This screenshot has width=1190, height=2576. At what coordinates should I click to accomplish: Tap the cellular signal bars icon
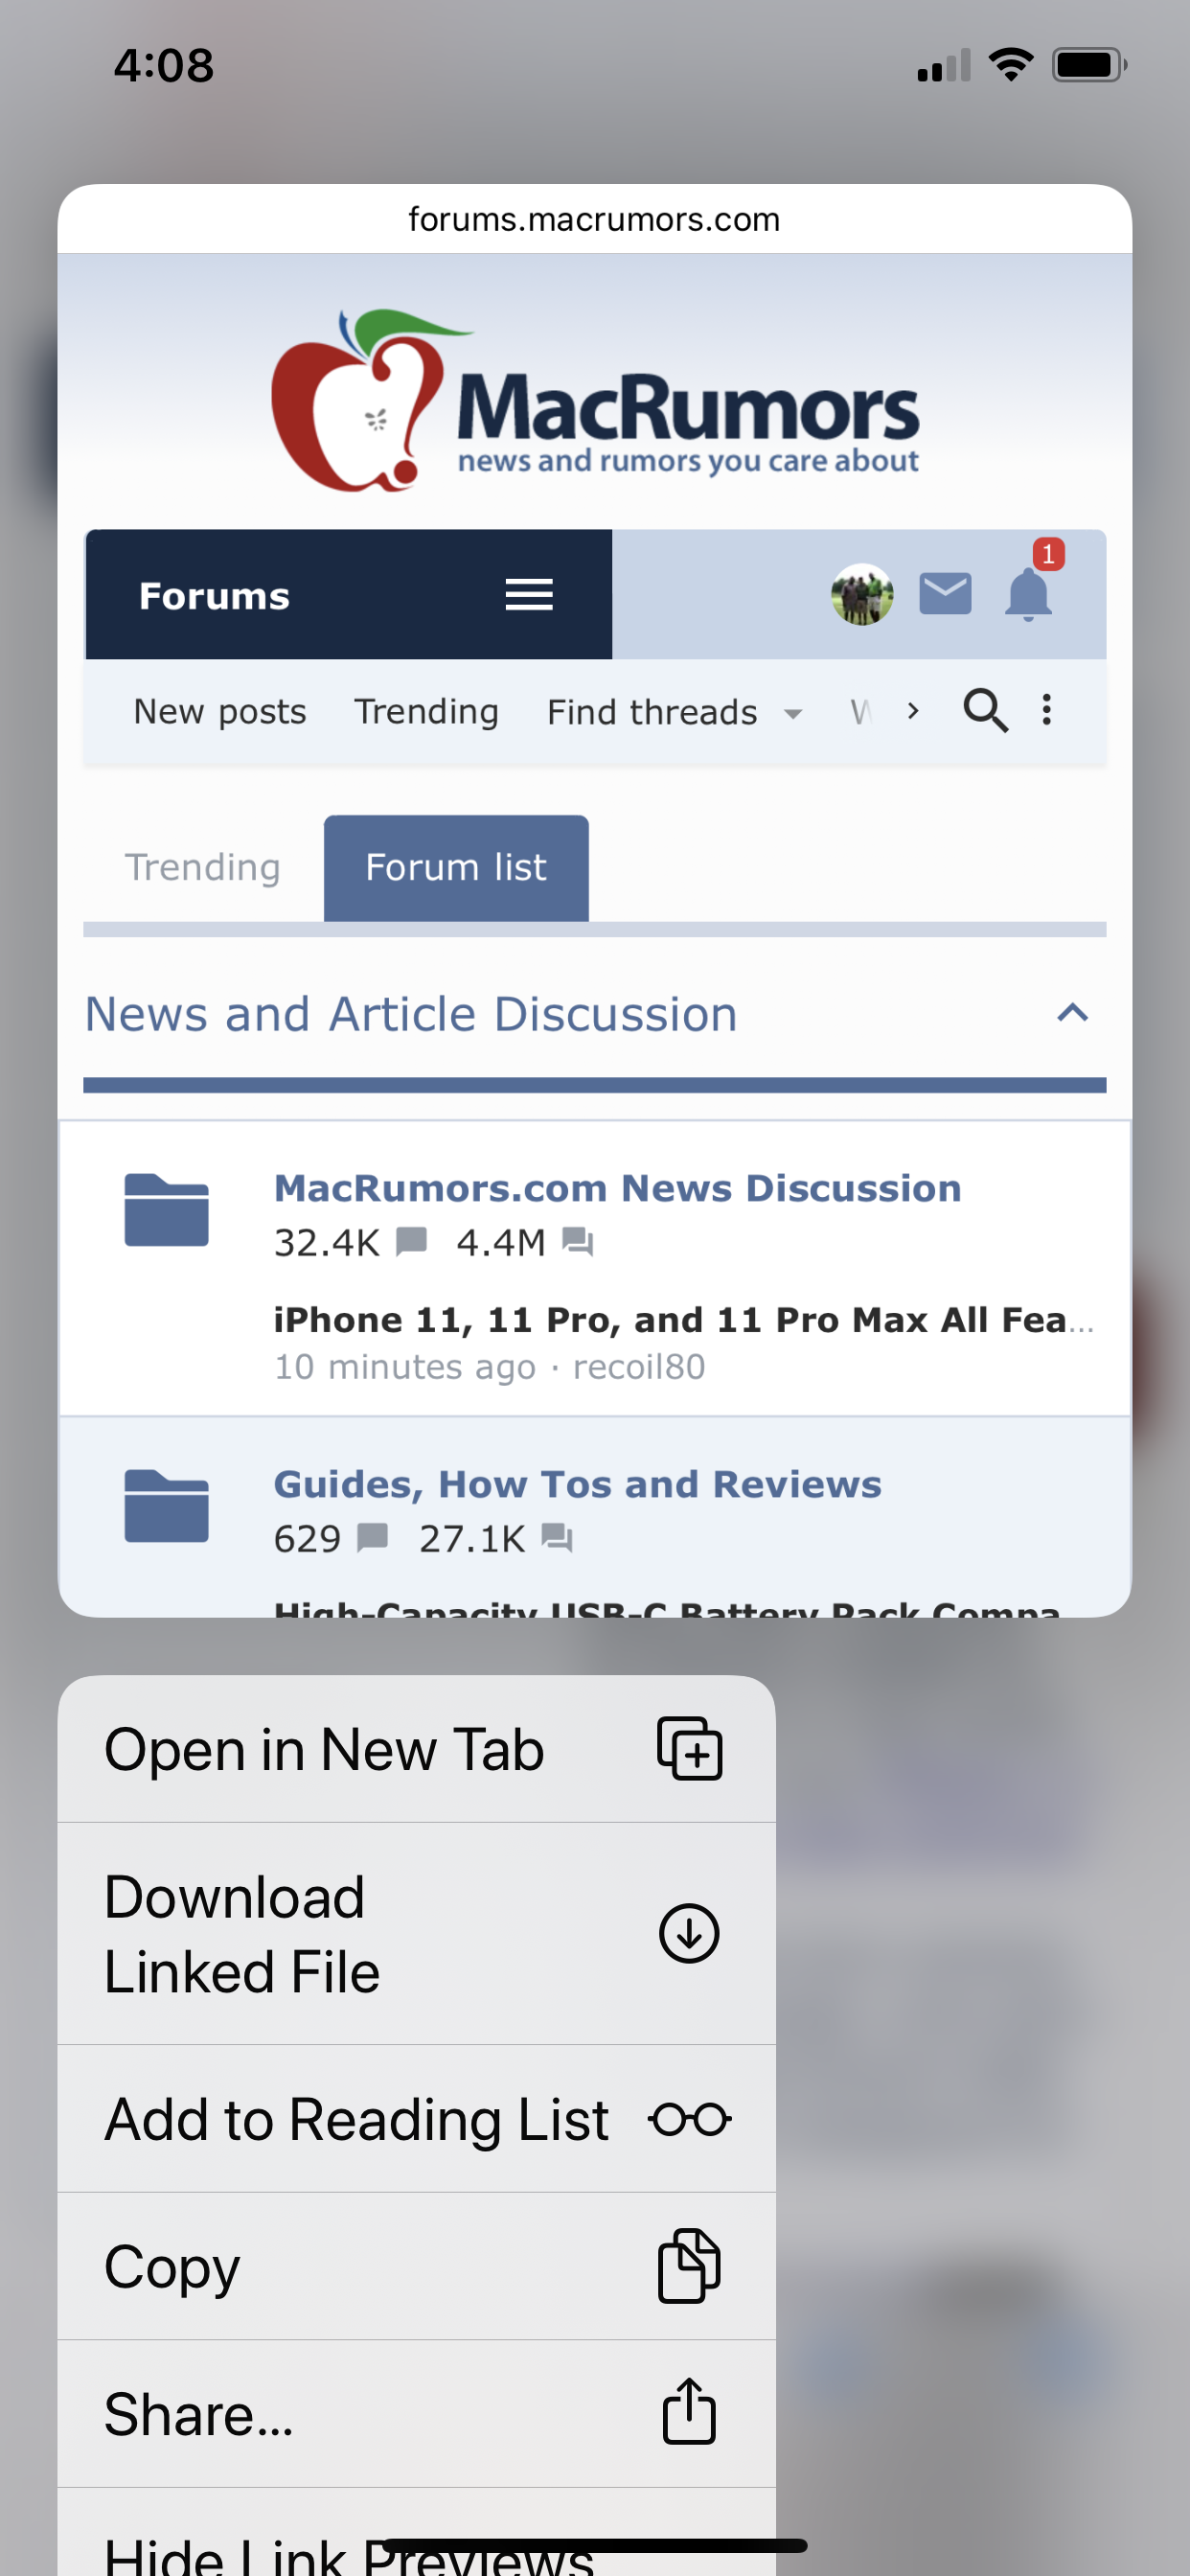[x=944, y=65]
